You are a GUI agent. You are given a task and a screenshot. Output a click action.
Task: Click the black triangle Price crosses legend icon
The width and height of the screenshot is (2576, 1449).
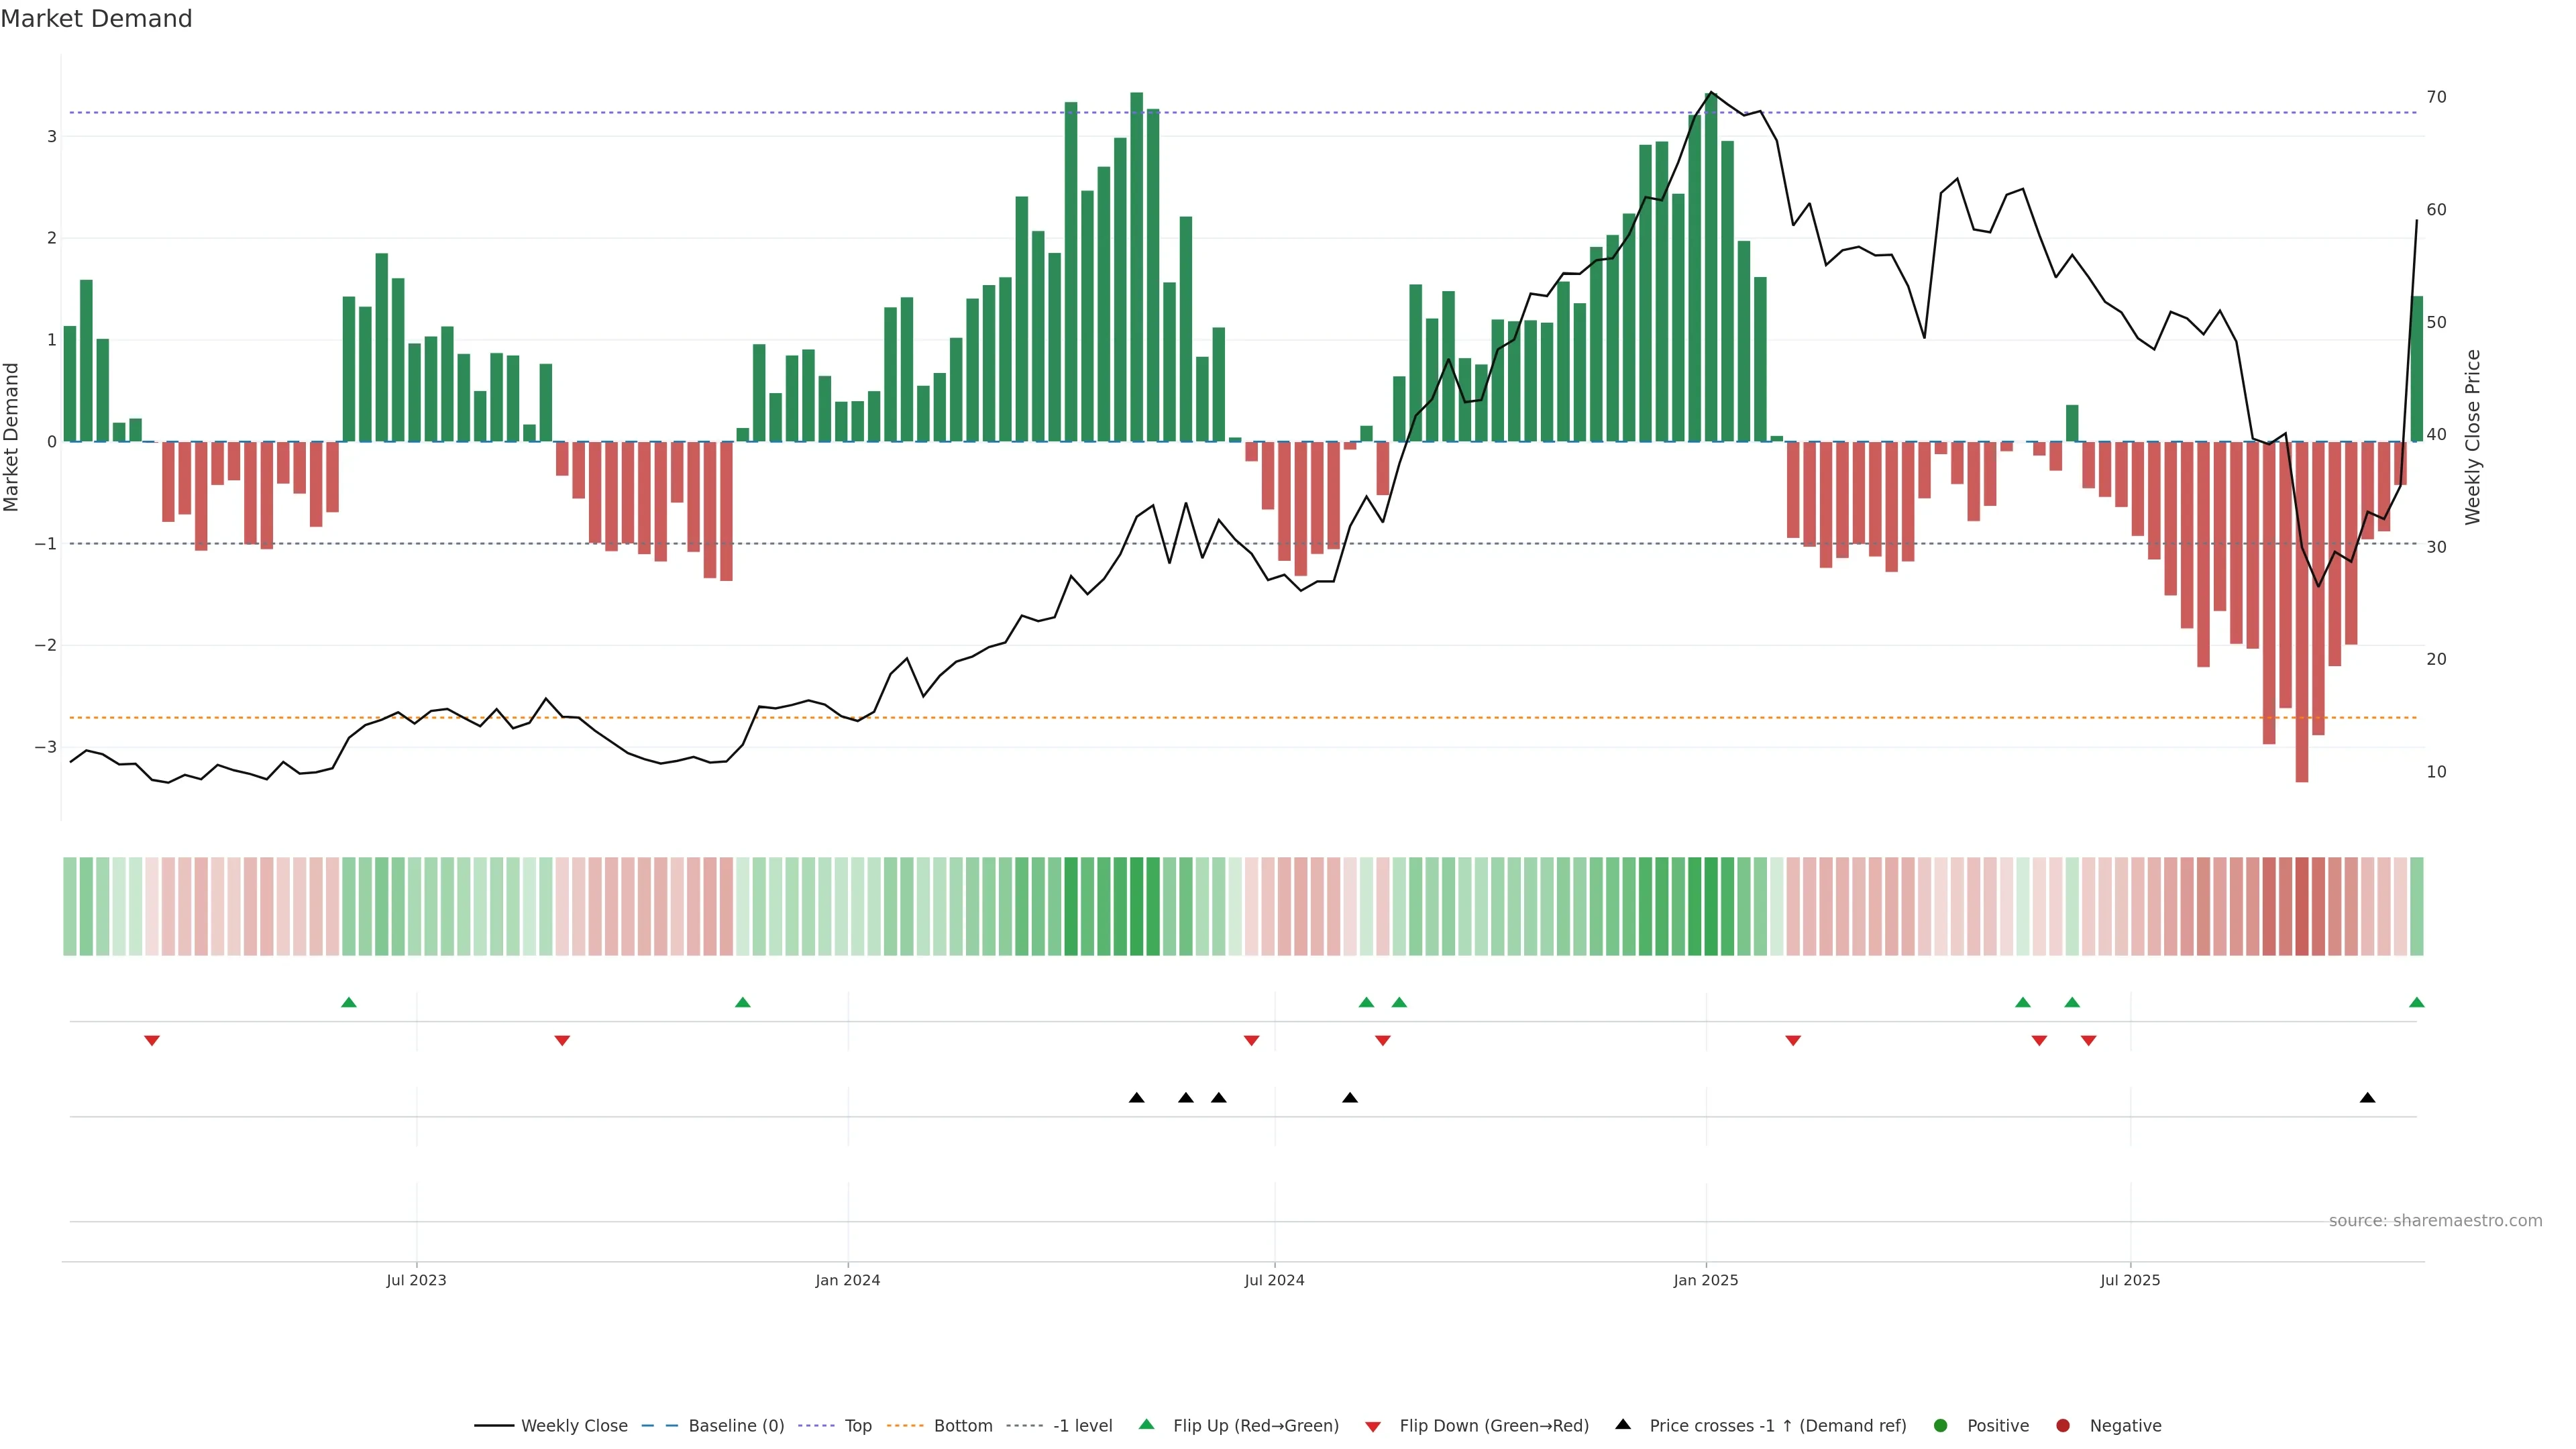point(1622,1424)
